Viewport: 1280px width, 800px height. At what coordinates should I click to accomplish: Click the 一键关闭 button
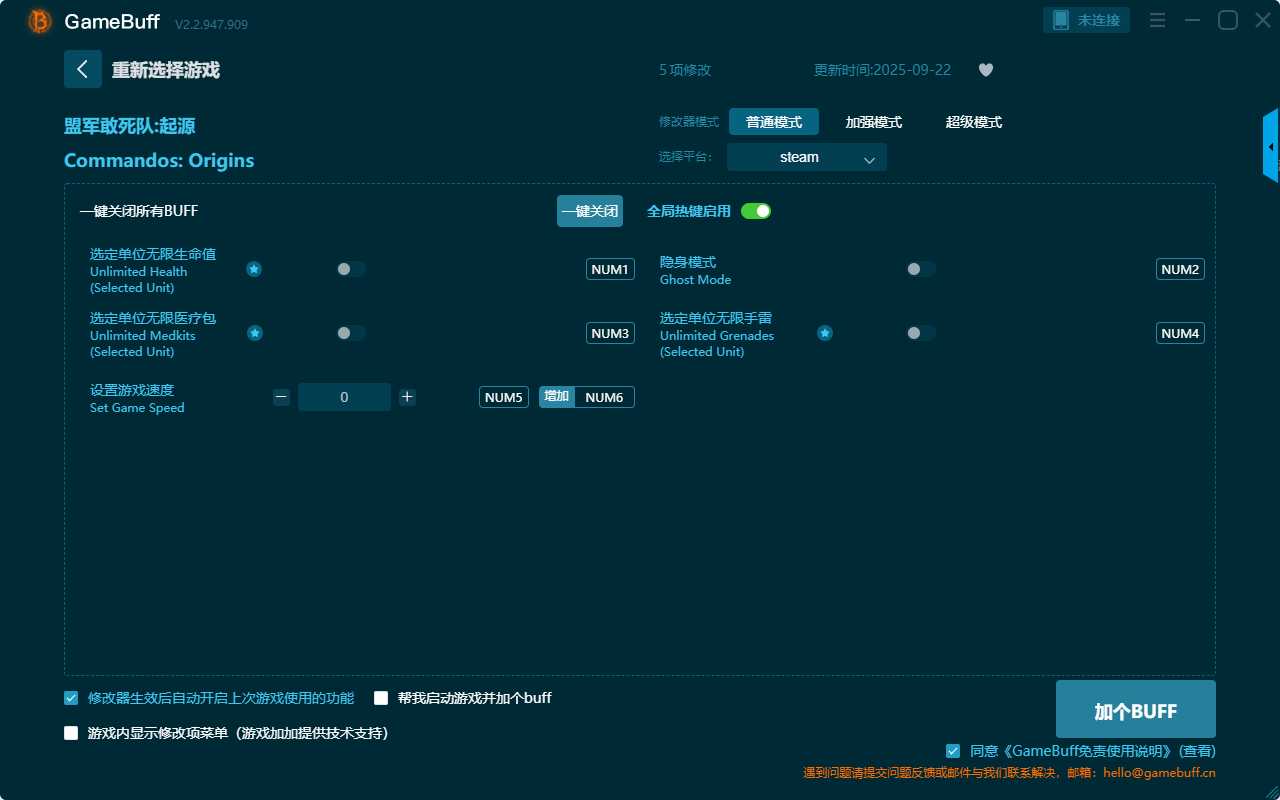(x=590, y=211)
